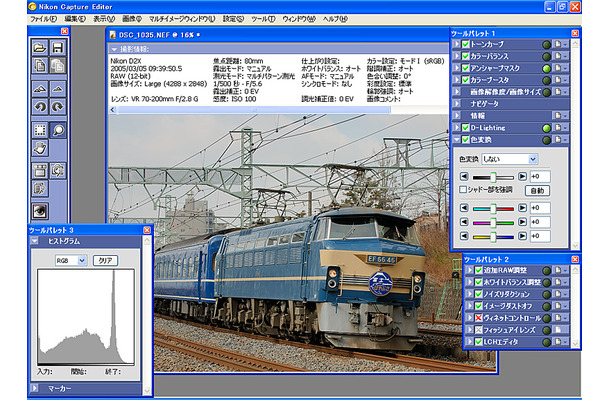Viewport: 610px width, 400px height.
Task: Click left arrow of the magenta-green slider
Action: (x=464, y=222)
